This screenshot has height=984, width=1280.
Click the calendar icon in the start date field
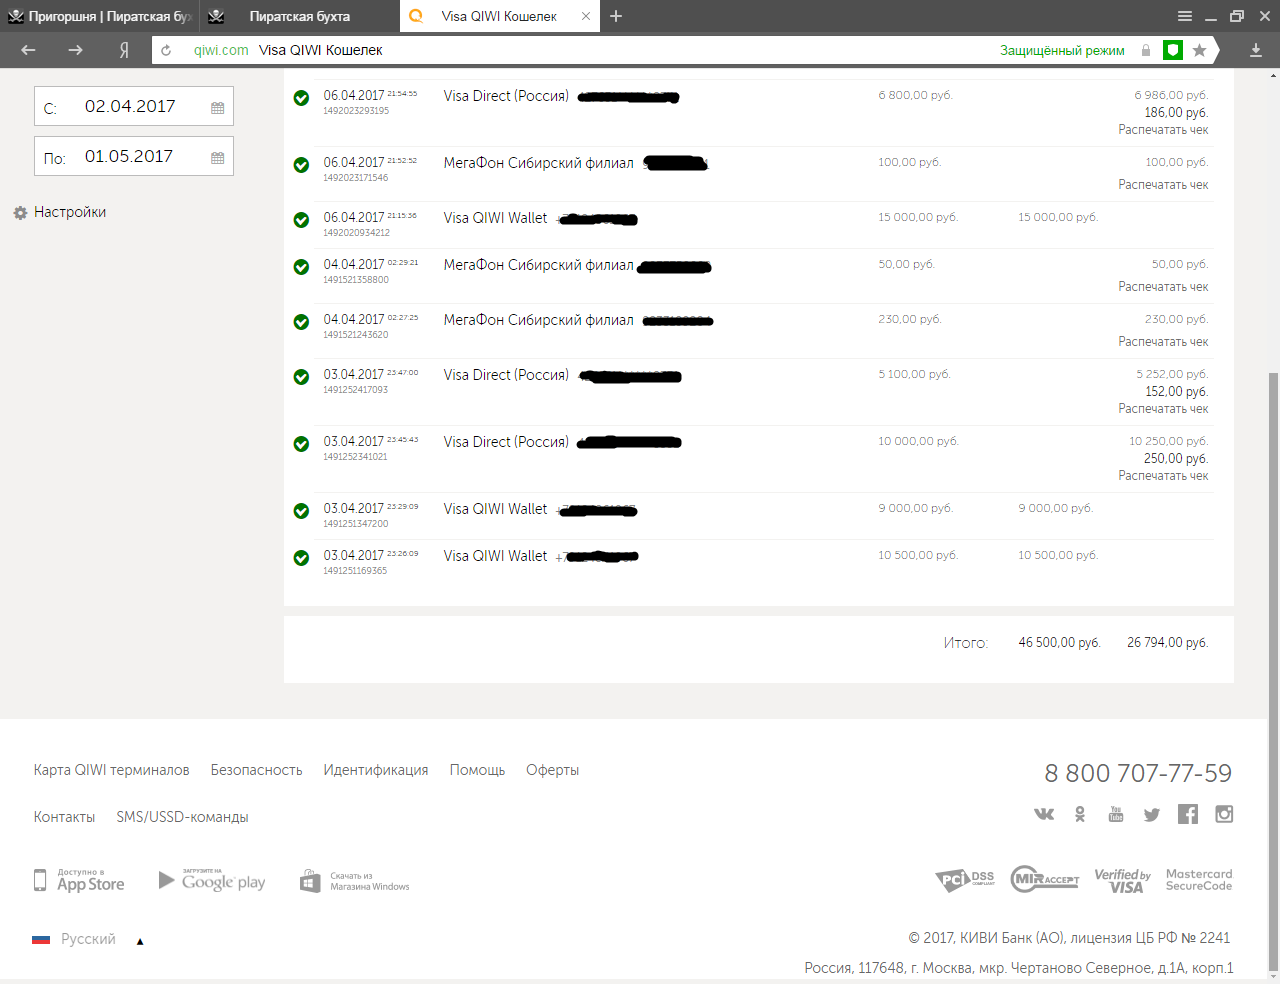pyautogui.click(x=217, y=108)
